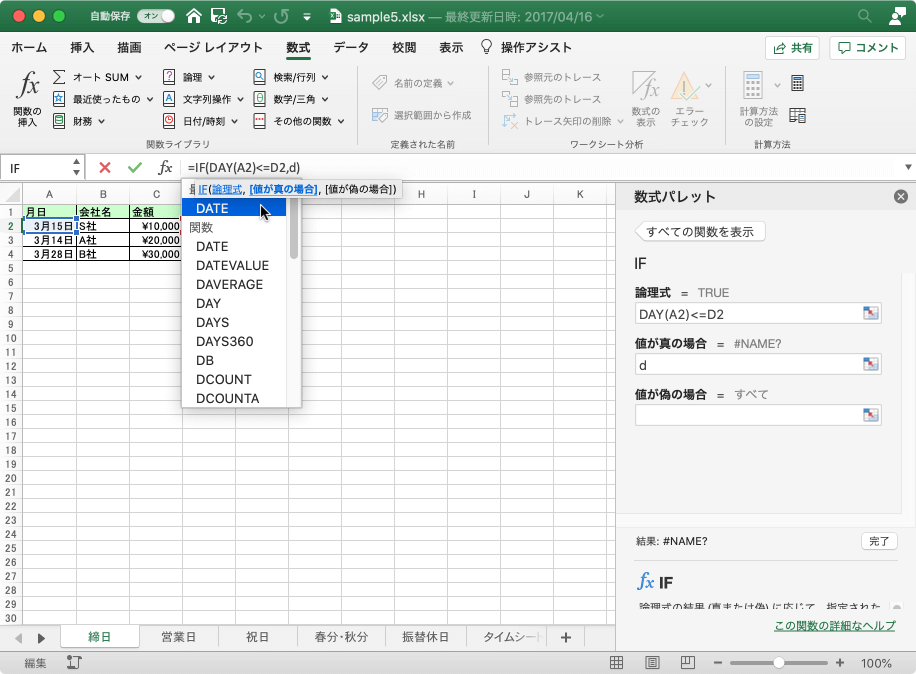The height and width of the screenshot is (674, 916).
Task: Expand the Financial functions dropdown arrow
Action: [102, 121]
